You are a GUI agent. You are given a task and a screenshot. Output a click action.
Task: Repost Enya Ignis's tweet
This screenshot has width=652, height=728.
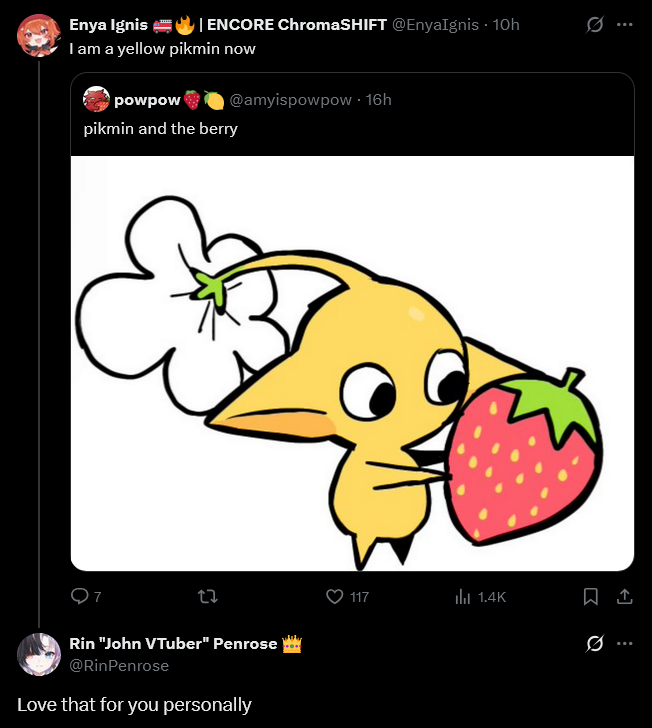pos(208,596)
